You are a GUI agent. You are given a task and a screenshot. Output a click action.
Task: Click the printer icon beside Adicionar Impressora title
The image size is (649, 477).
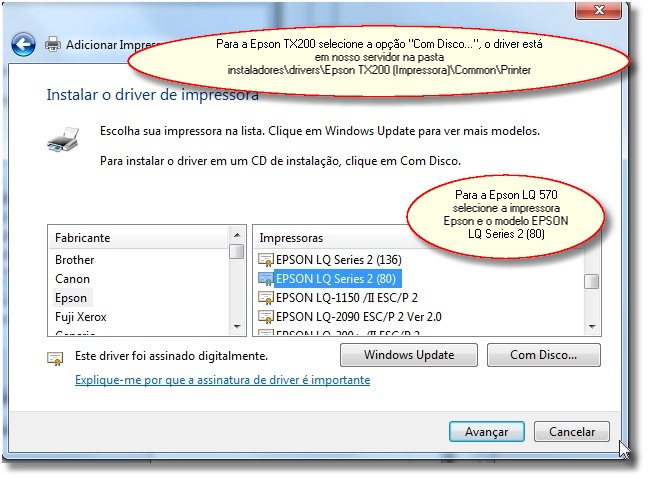pyautogui.click(x=53, y=44)
